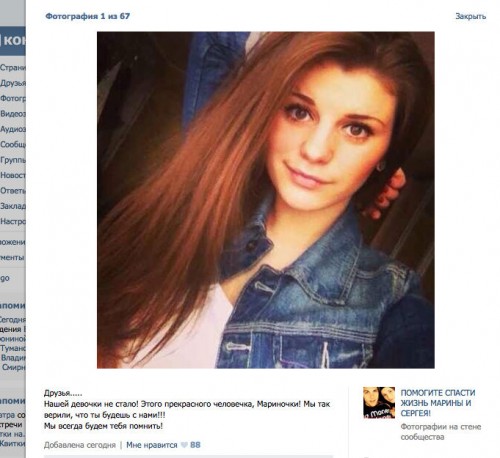Screen dimensions: 500x458
Task: Click the main photo to advance
Action: tap(266, 200)
